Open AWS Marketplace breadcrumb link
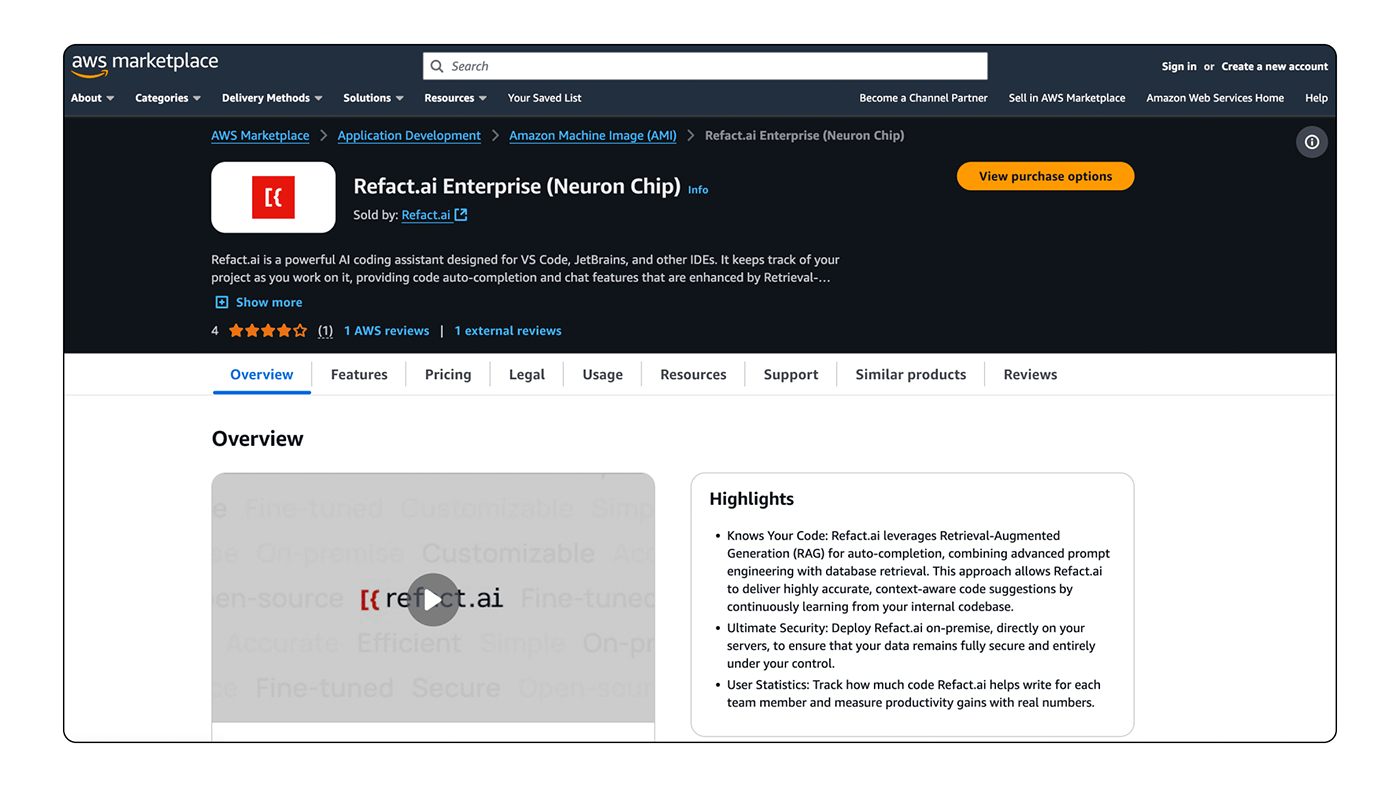 [260, 135]
